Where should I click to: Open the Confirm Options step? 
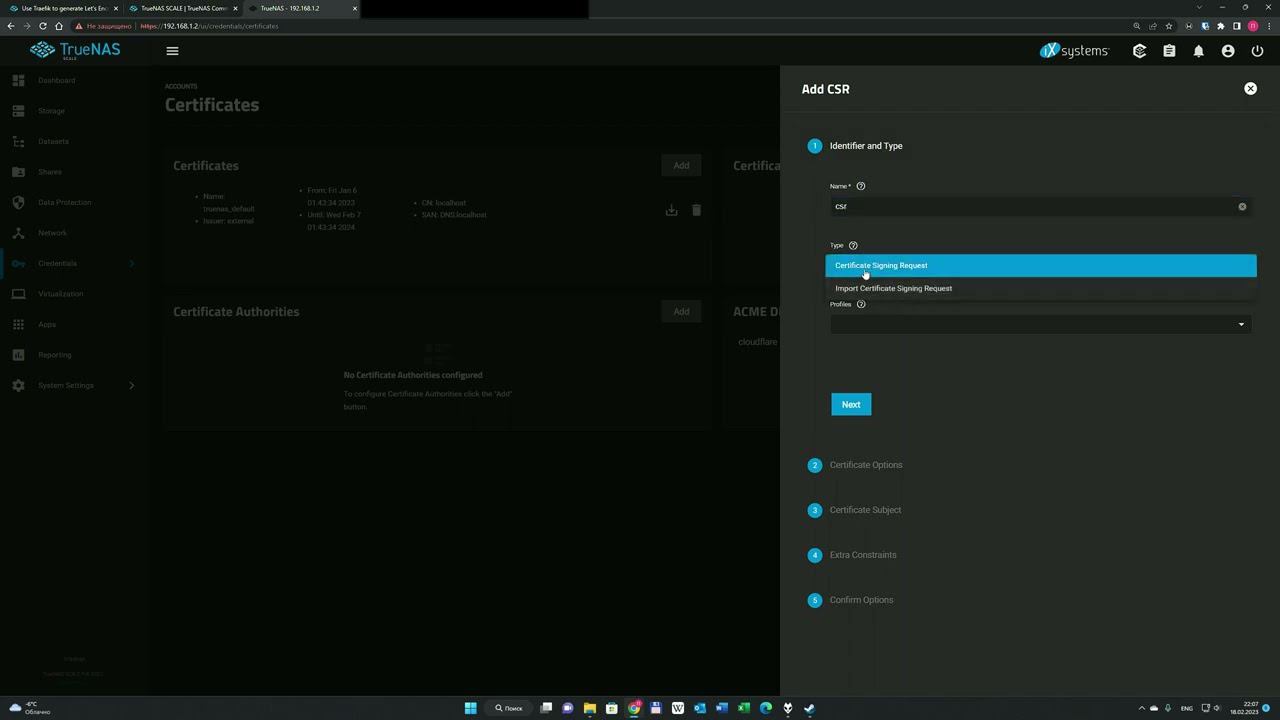point(861,600)
